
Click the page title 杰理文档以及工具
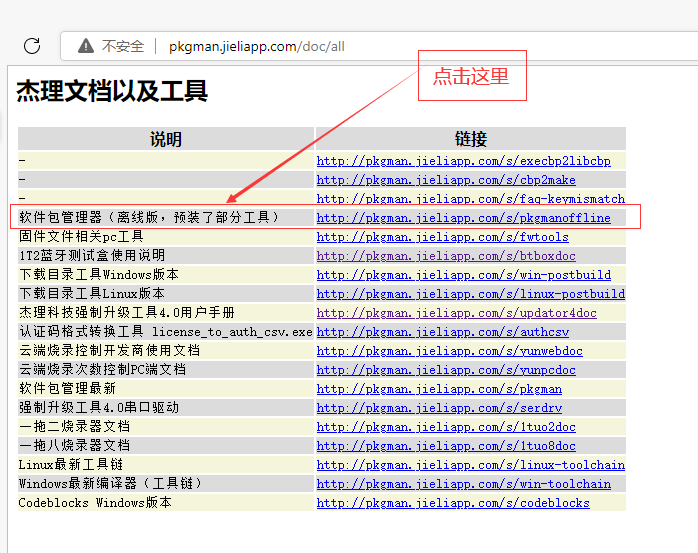tap(112, 91)
